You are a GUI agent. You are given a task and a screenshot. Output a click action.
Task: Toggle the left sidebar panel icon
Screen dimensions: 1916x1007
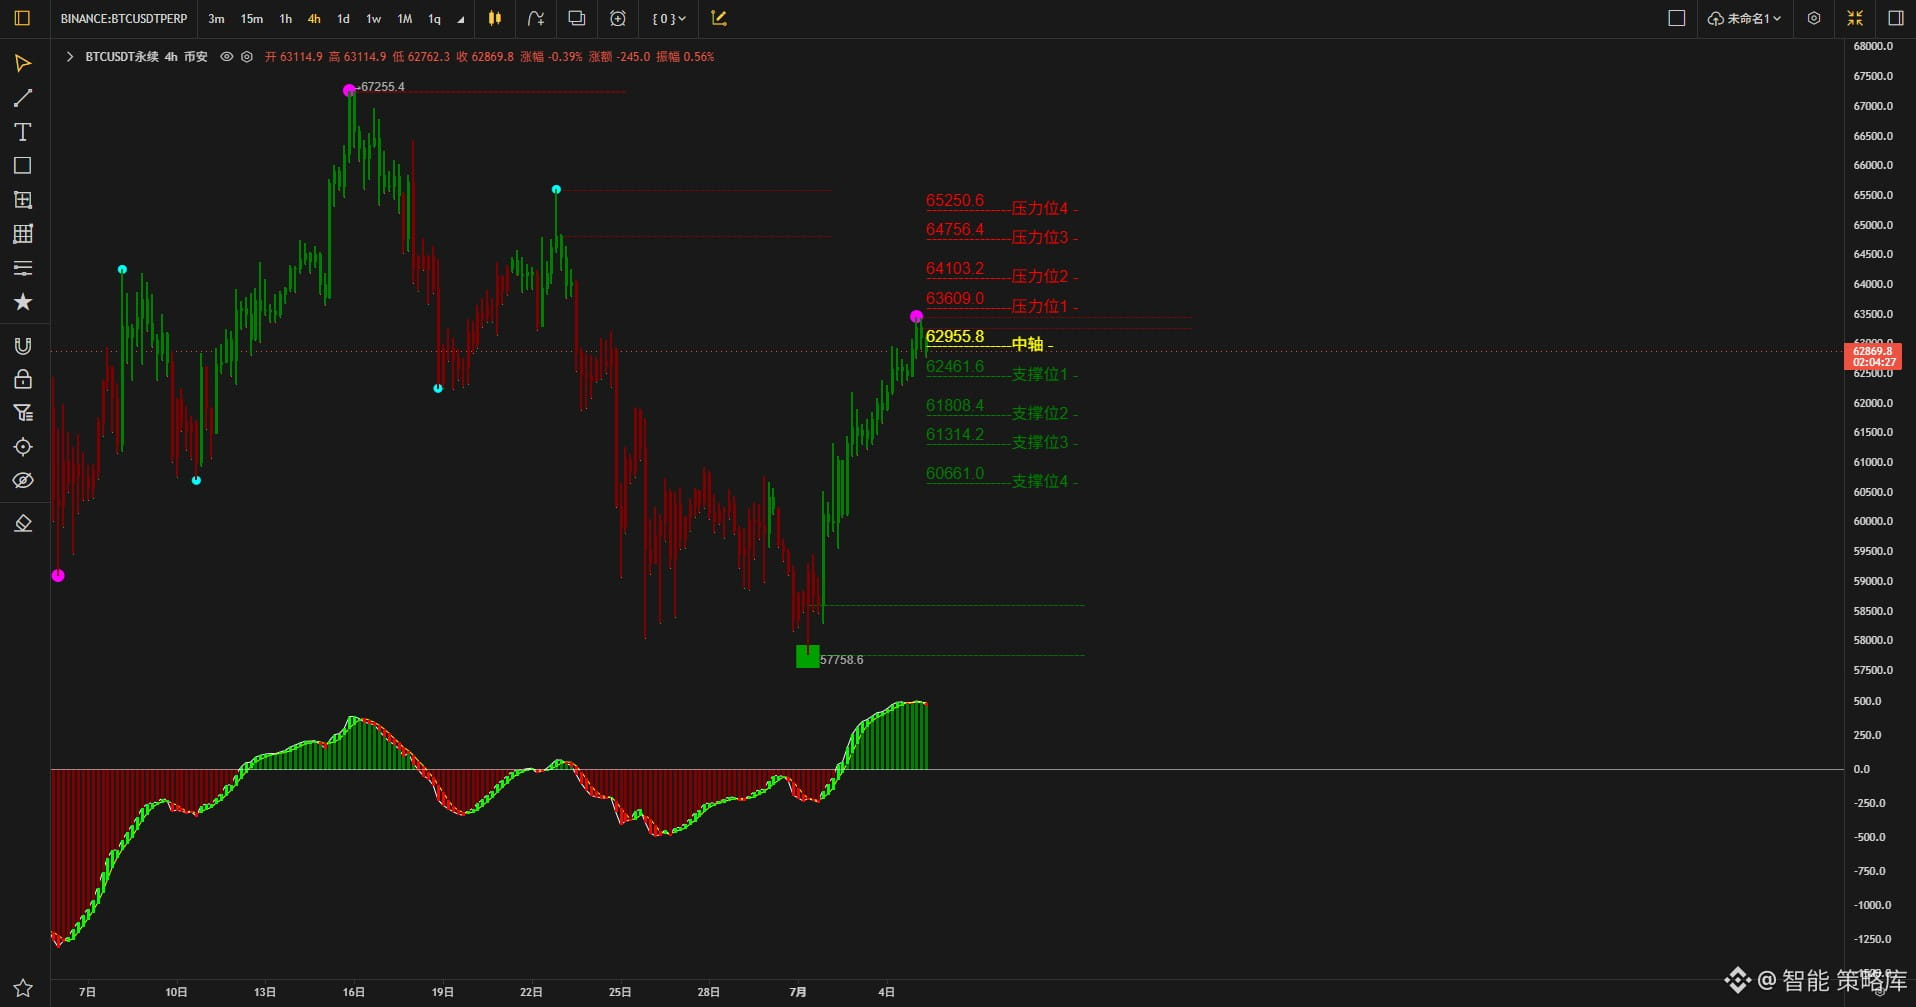pyautogui.click(x=22, y=18)
